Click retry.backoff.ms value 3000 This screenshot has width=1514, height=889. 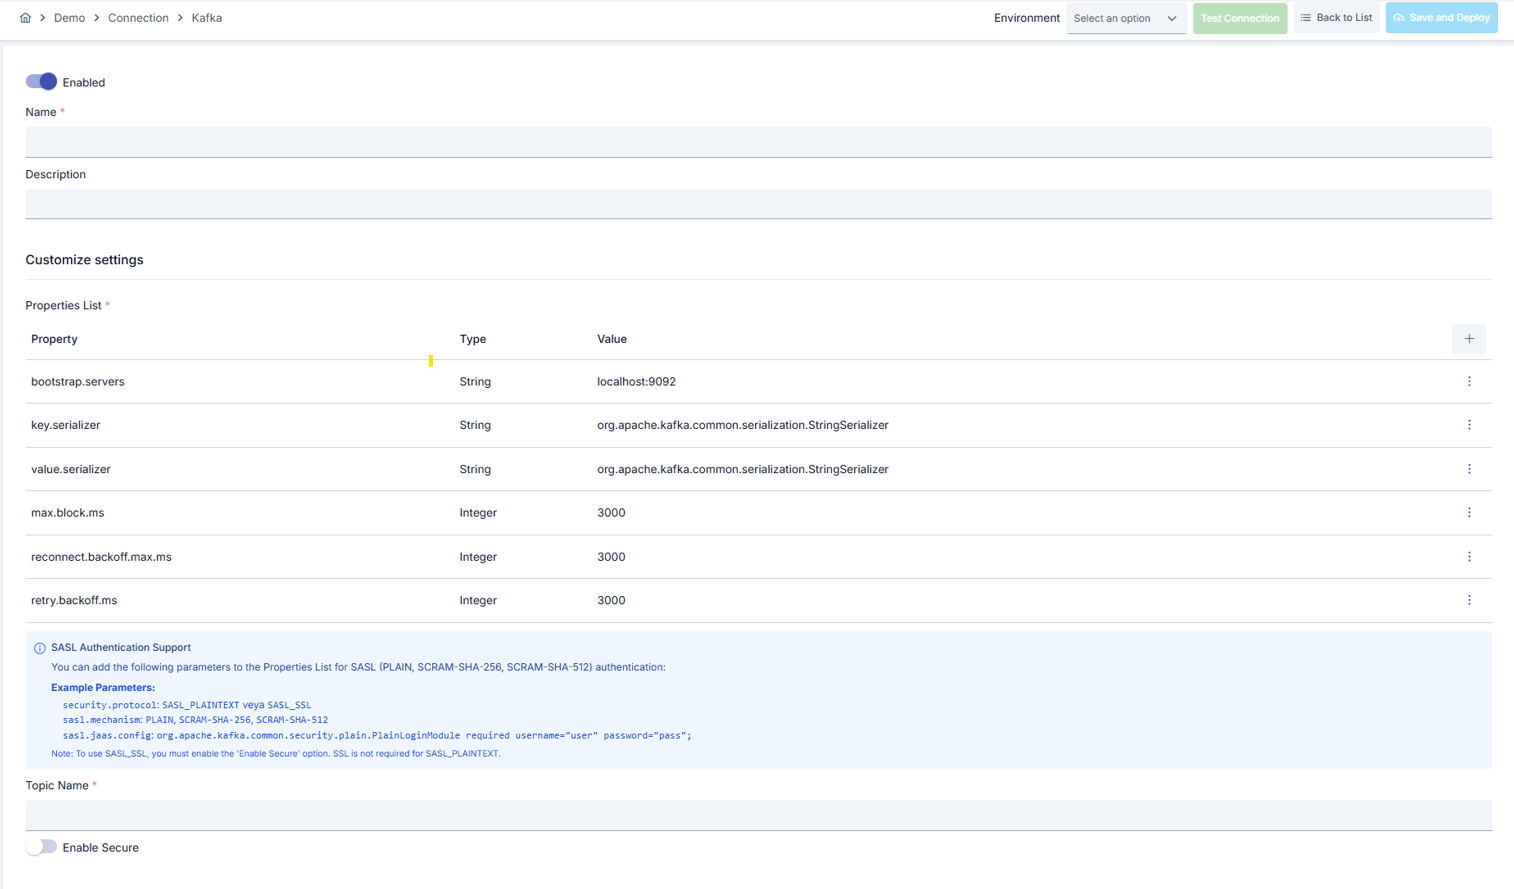(611, 601)
